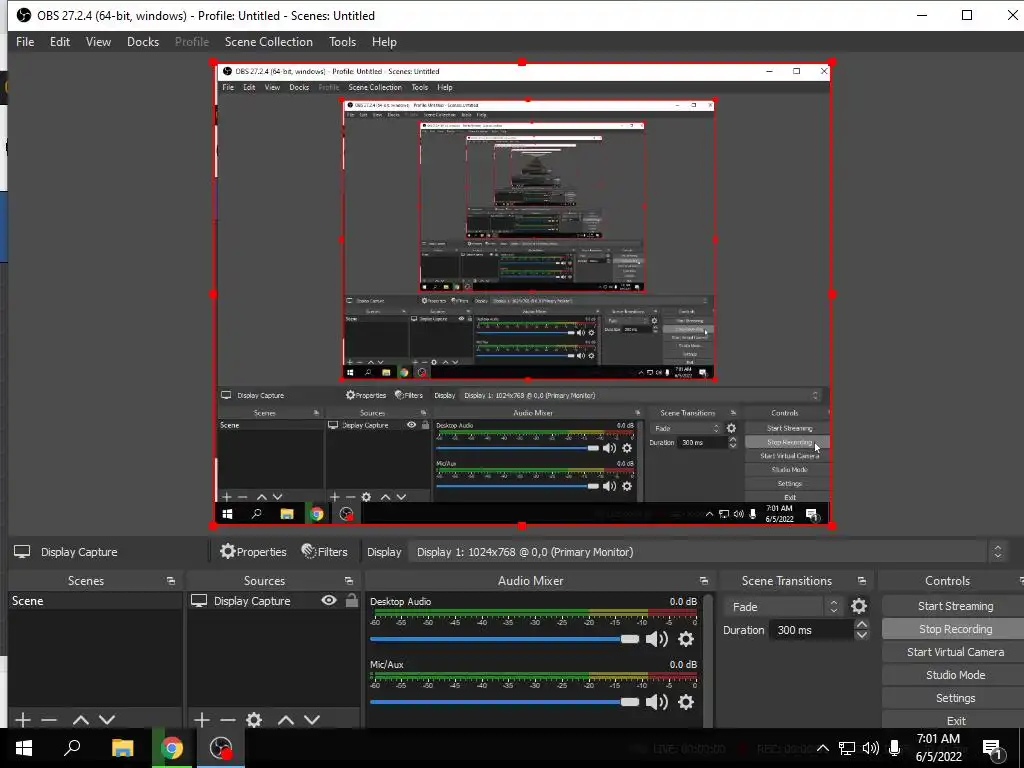Open the notification center

pyautogui.click(x=993, y=748)
